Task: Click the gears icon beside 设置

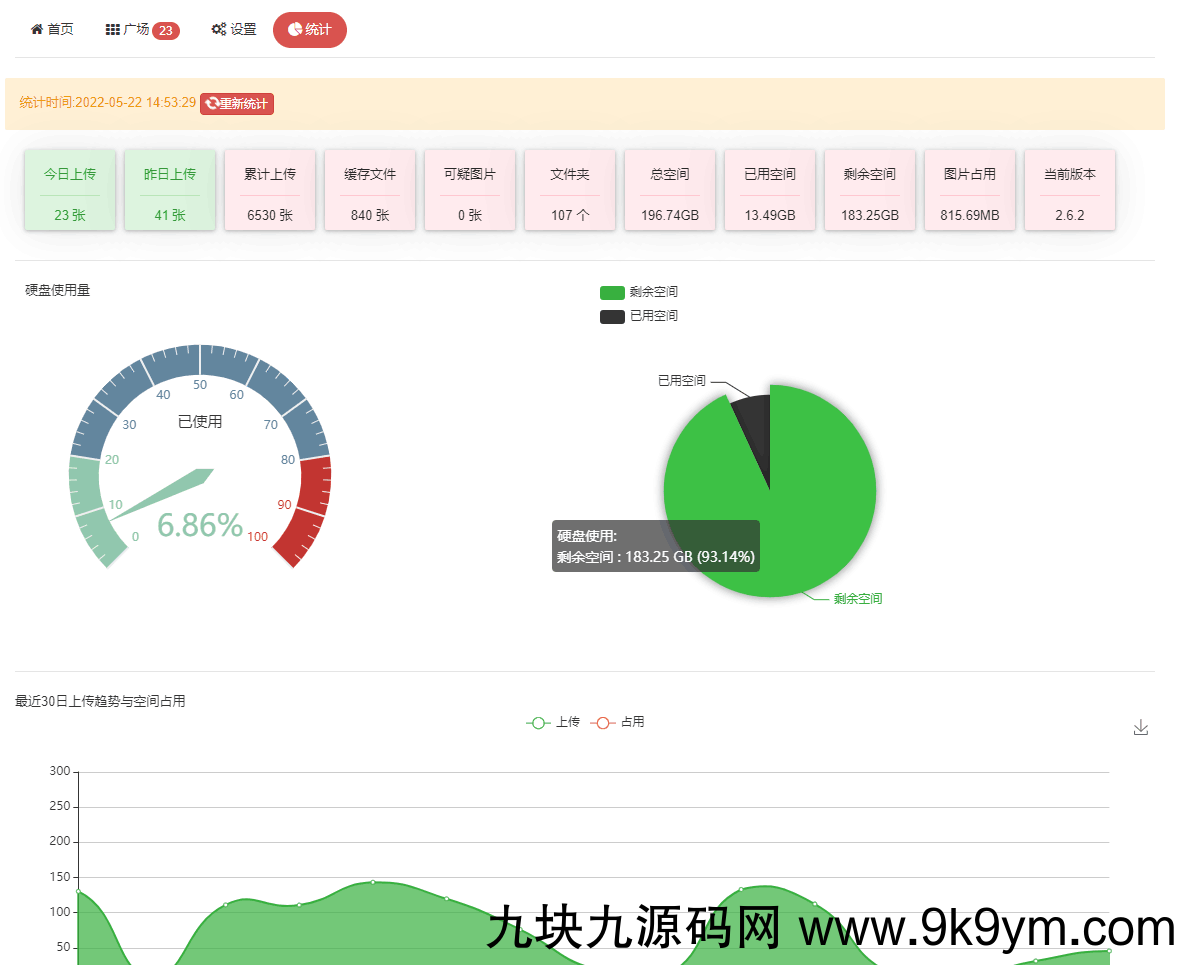Action: click(220, 29)
